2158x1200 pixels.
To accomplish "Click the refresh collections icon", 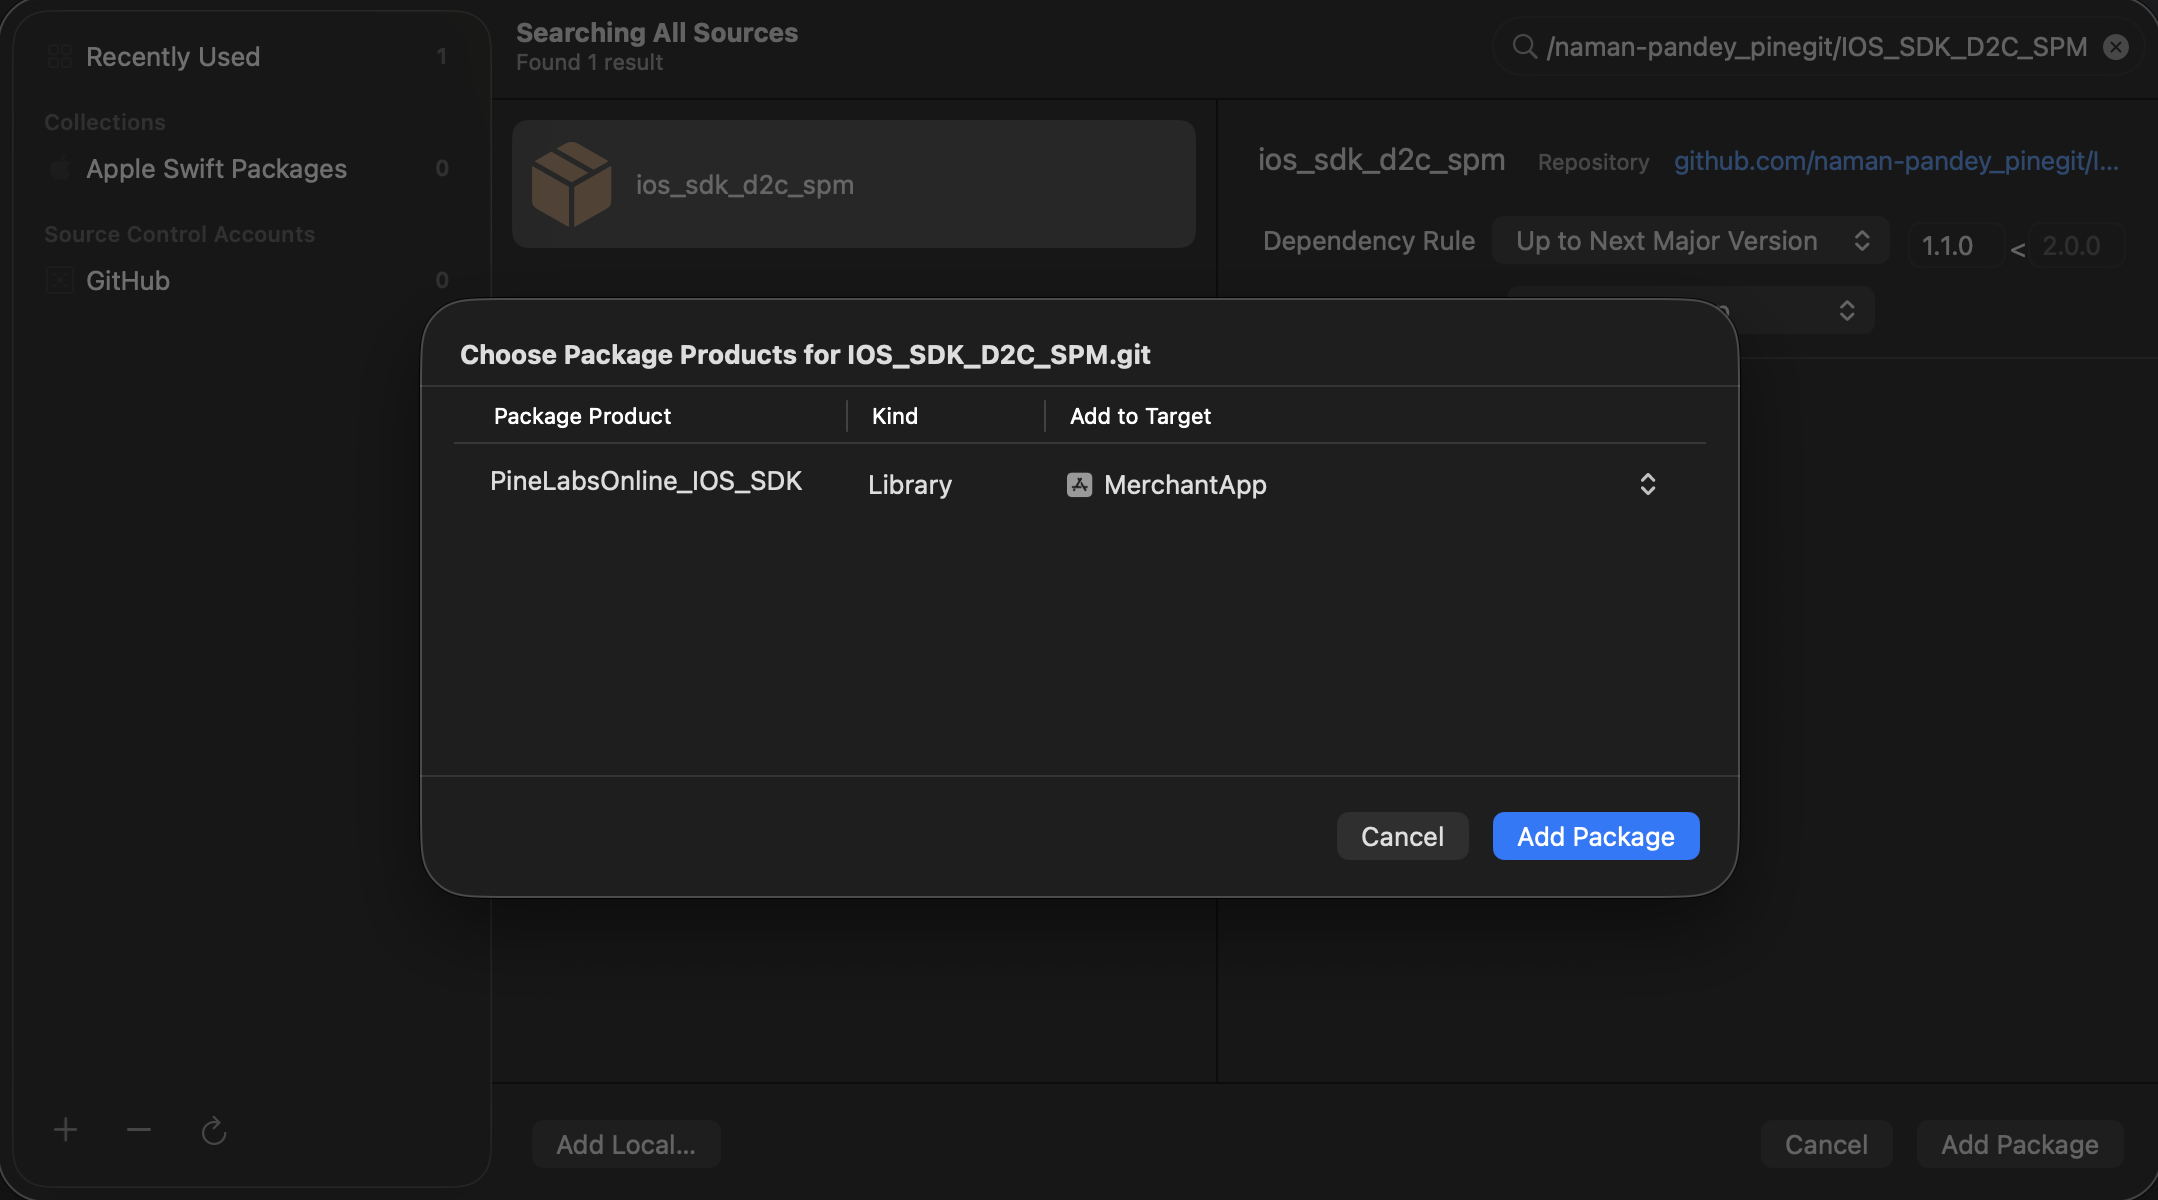I will (x=214, y=1131).
